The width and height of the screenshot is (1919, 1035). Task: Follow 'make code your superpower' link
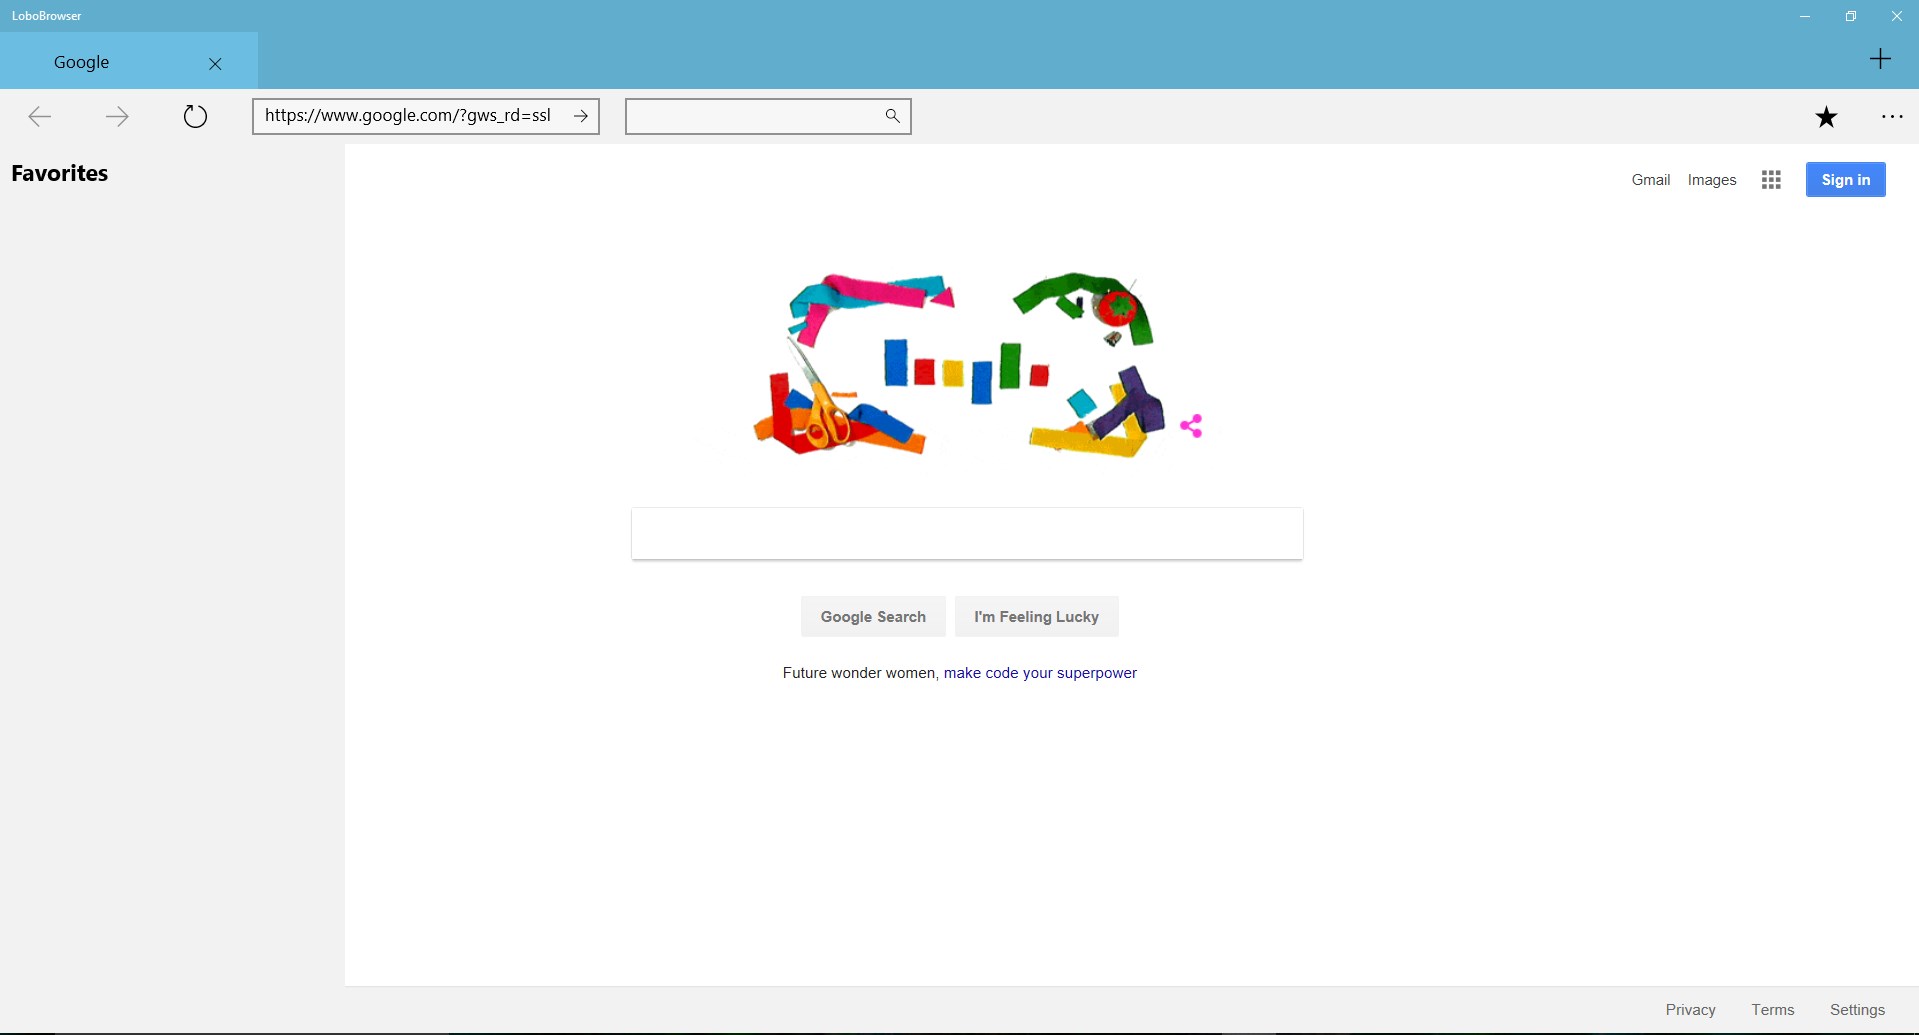1040,673
